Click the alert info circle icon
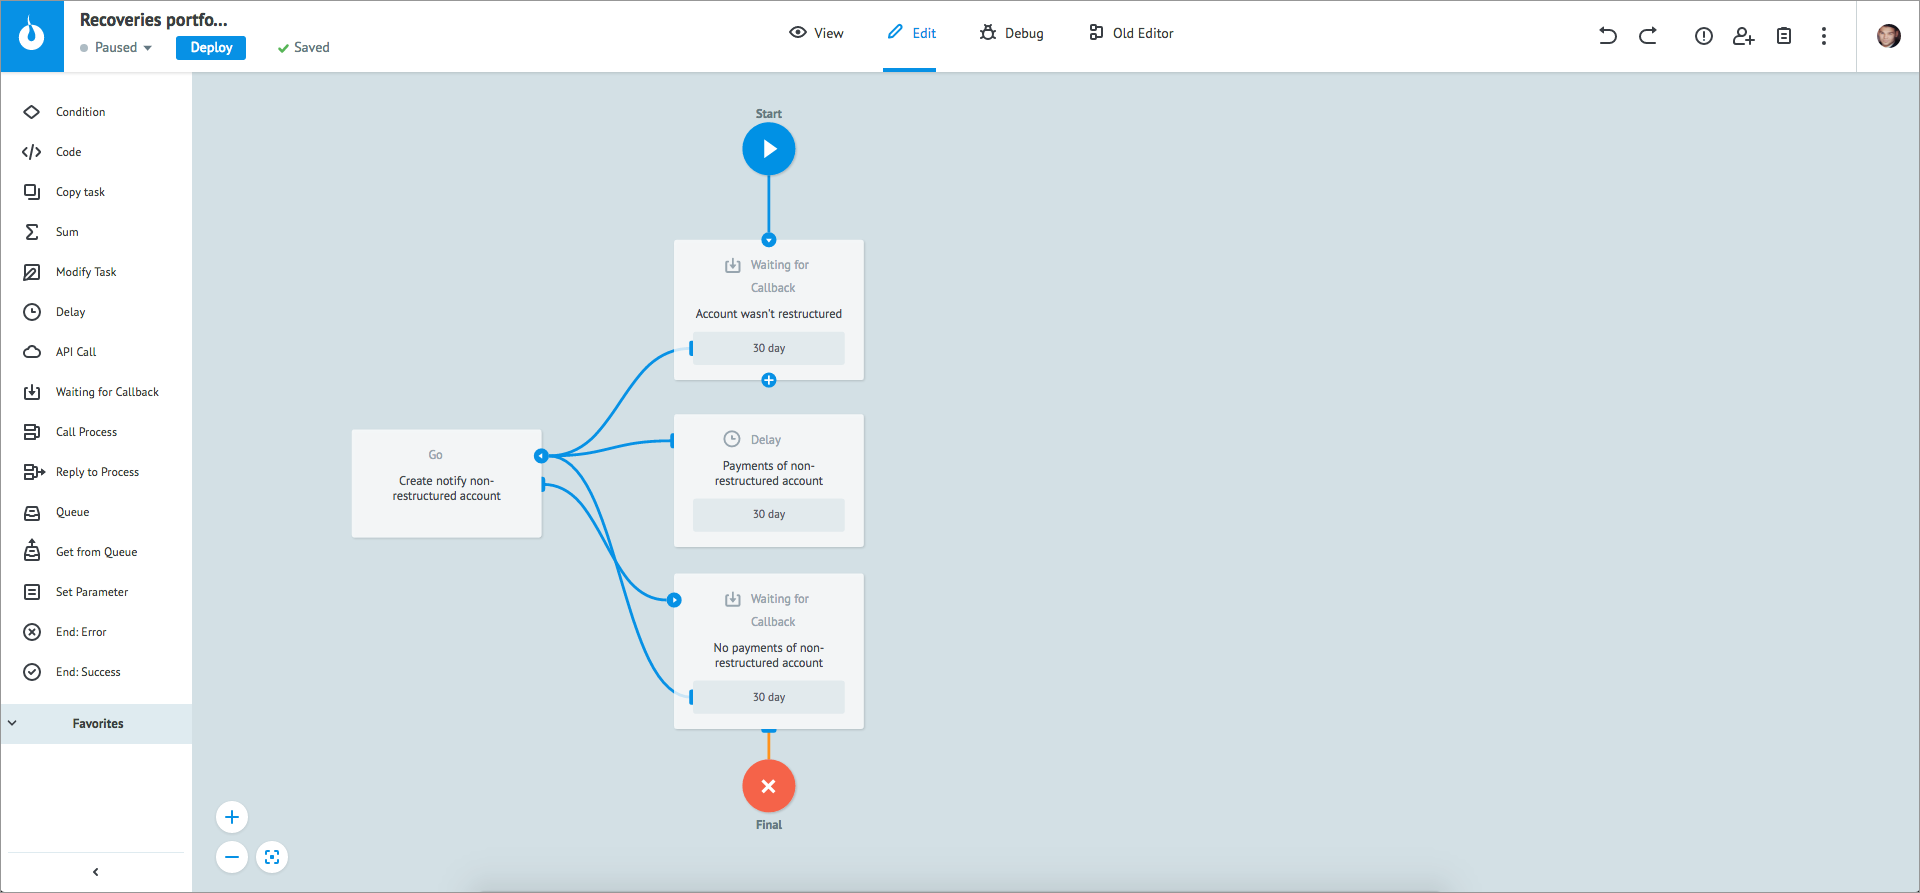 tap(1703, 36)
